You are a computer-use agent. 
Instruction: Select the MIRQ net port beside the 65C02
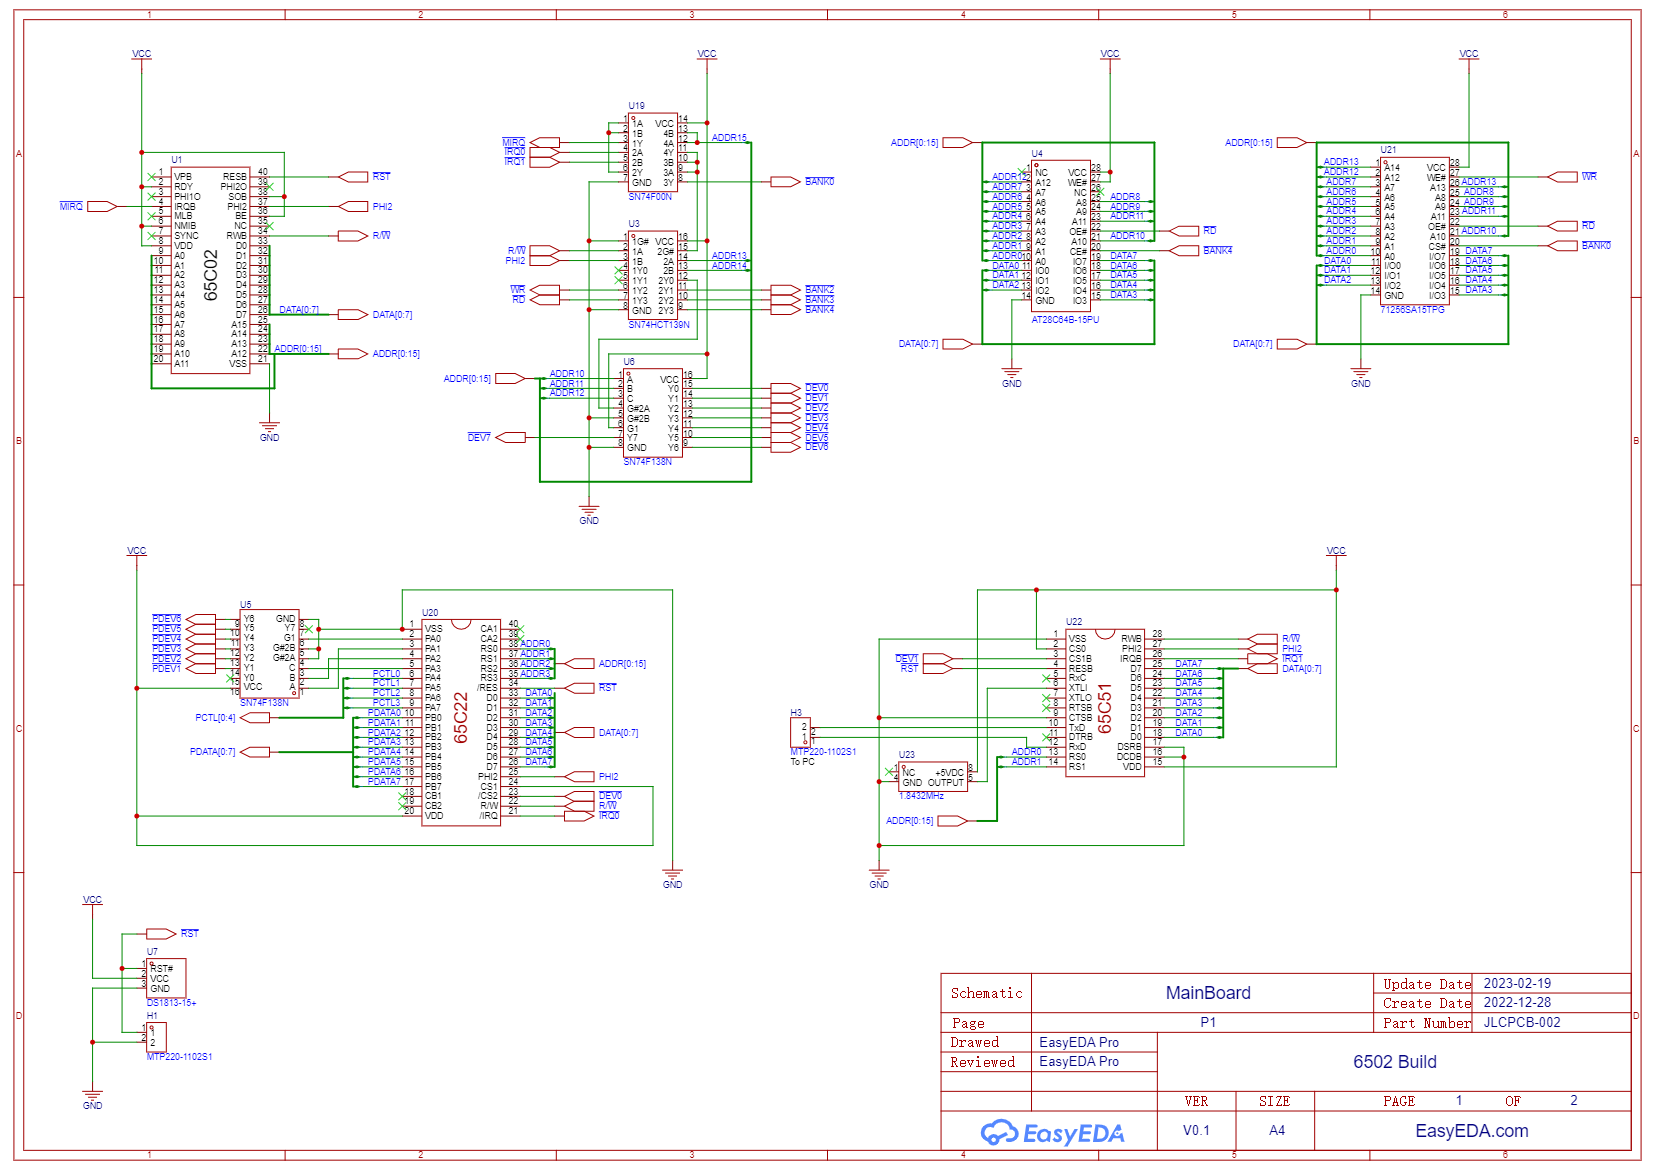(100, 206)
